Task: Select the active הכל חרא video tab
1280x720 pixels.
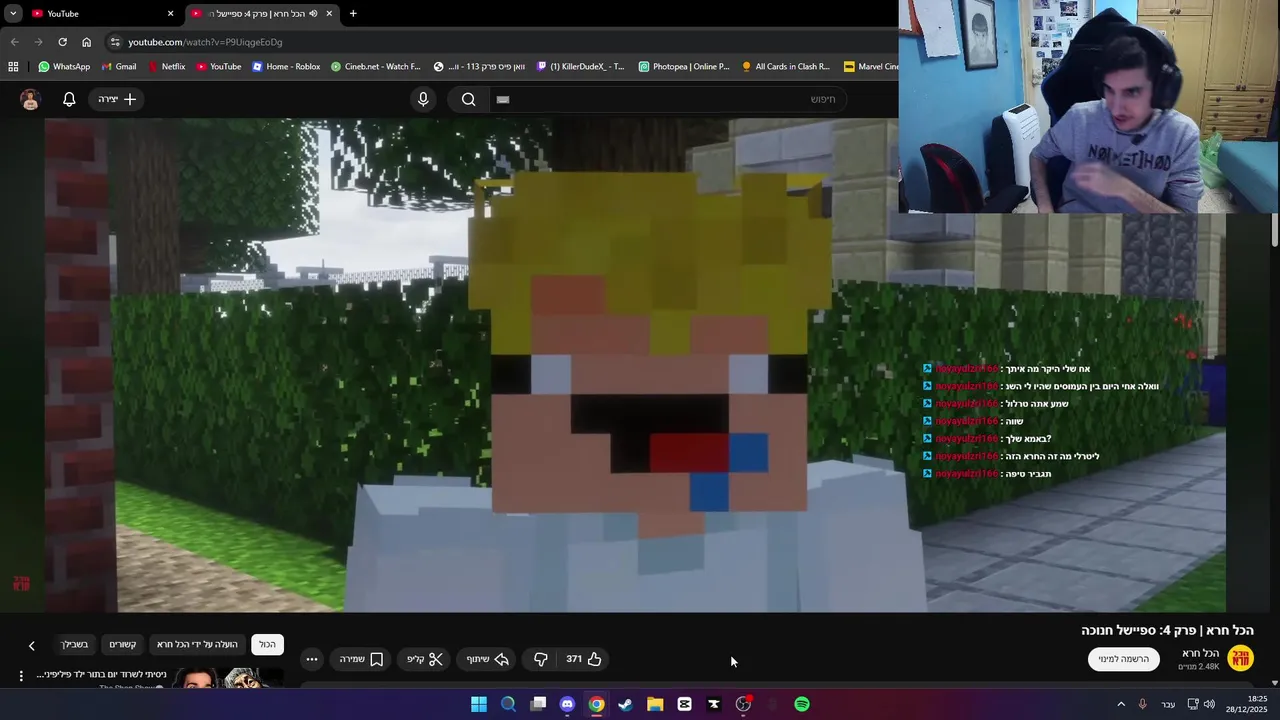Action: click(x=262, y=13)
